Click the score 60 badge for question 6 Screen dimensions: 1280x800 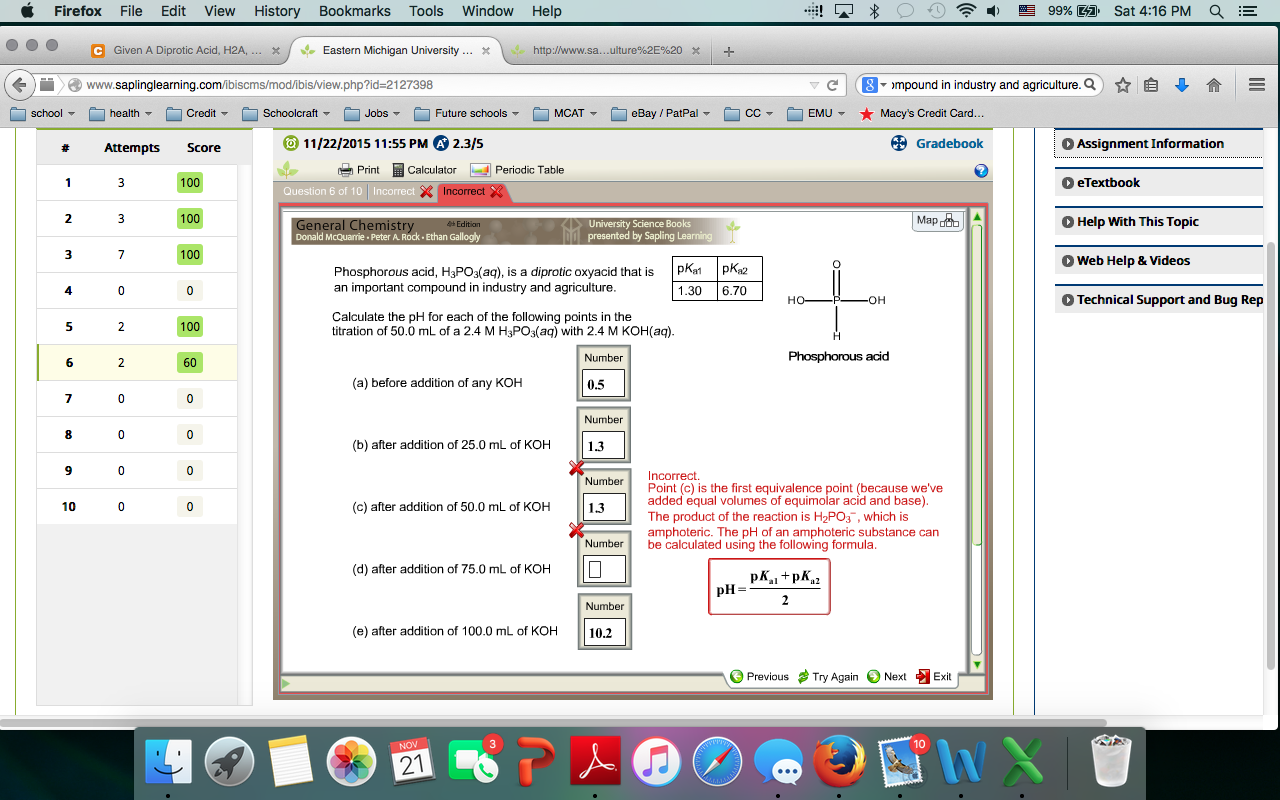[x=190, y=363]
